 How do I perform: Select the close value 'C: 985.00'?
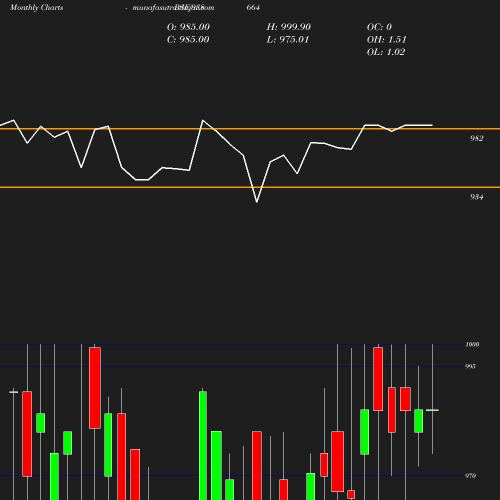188,40
